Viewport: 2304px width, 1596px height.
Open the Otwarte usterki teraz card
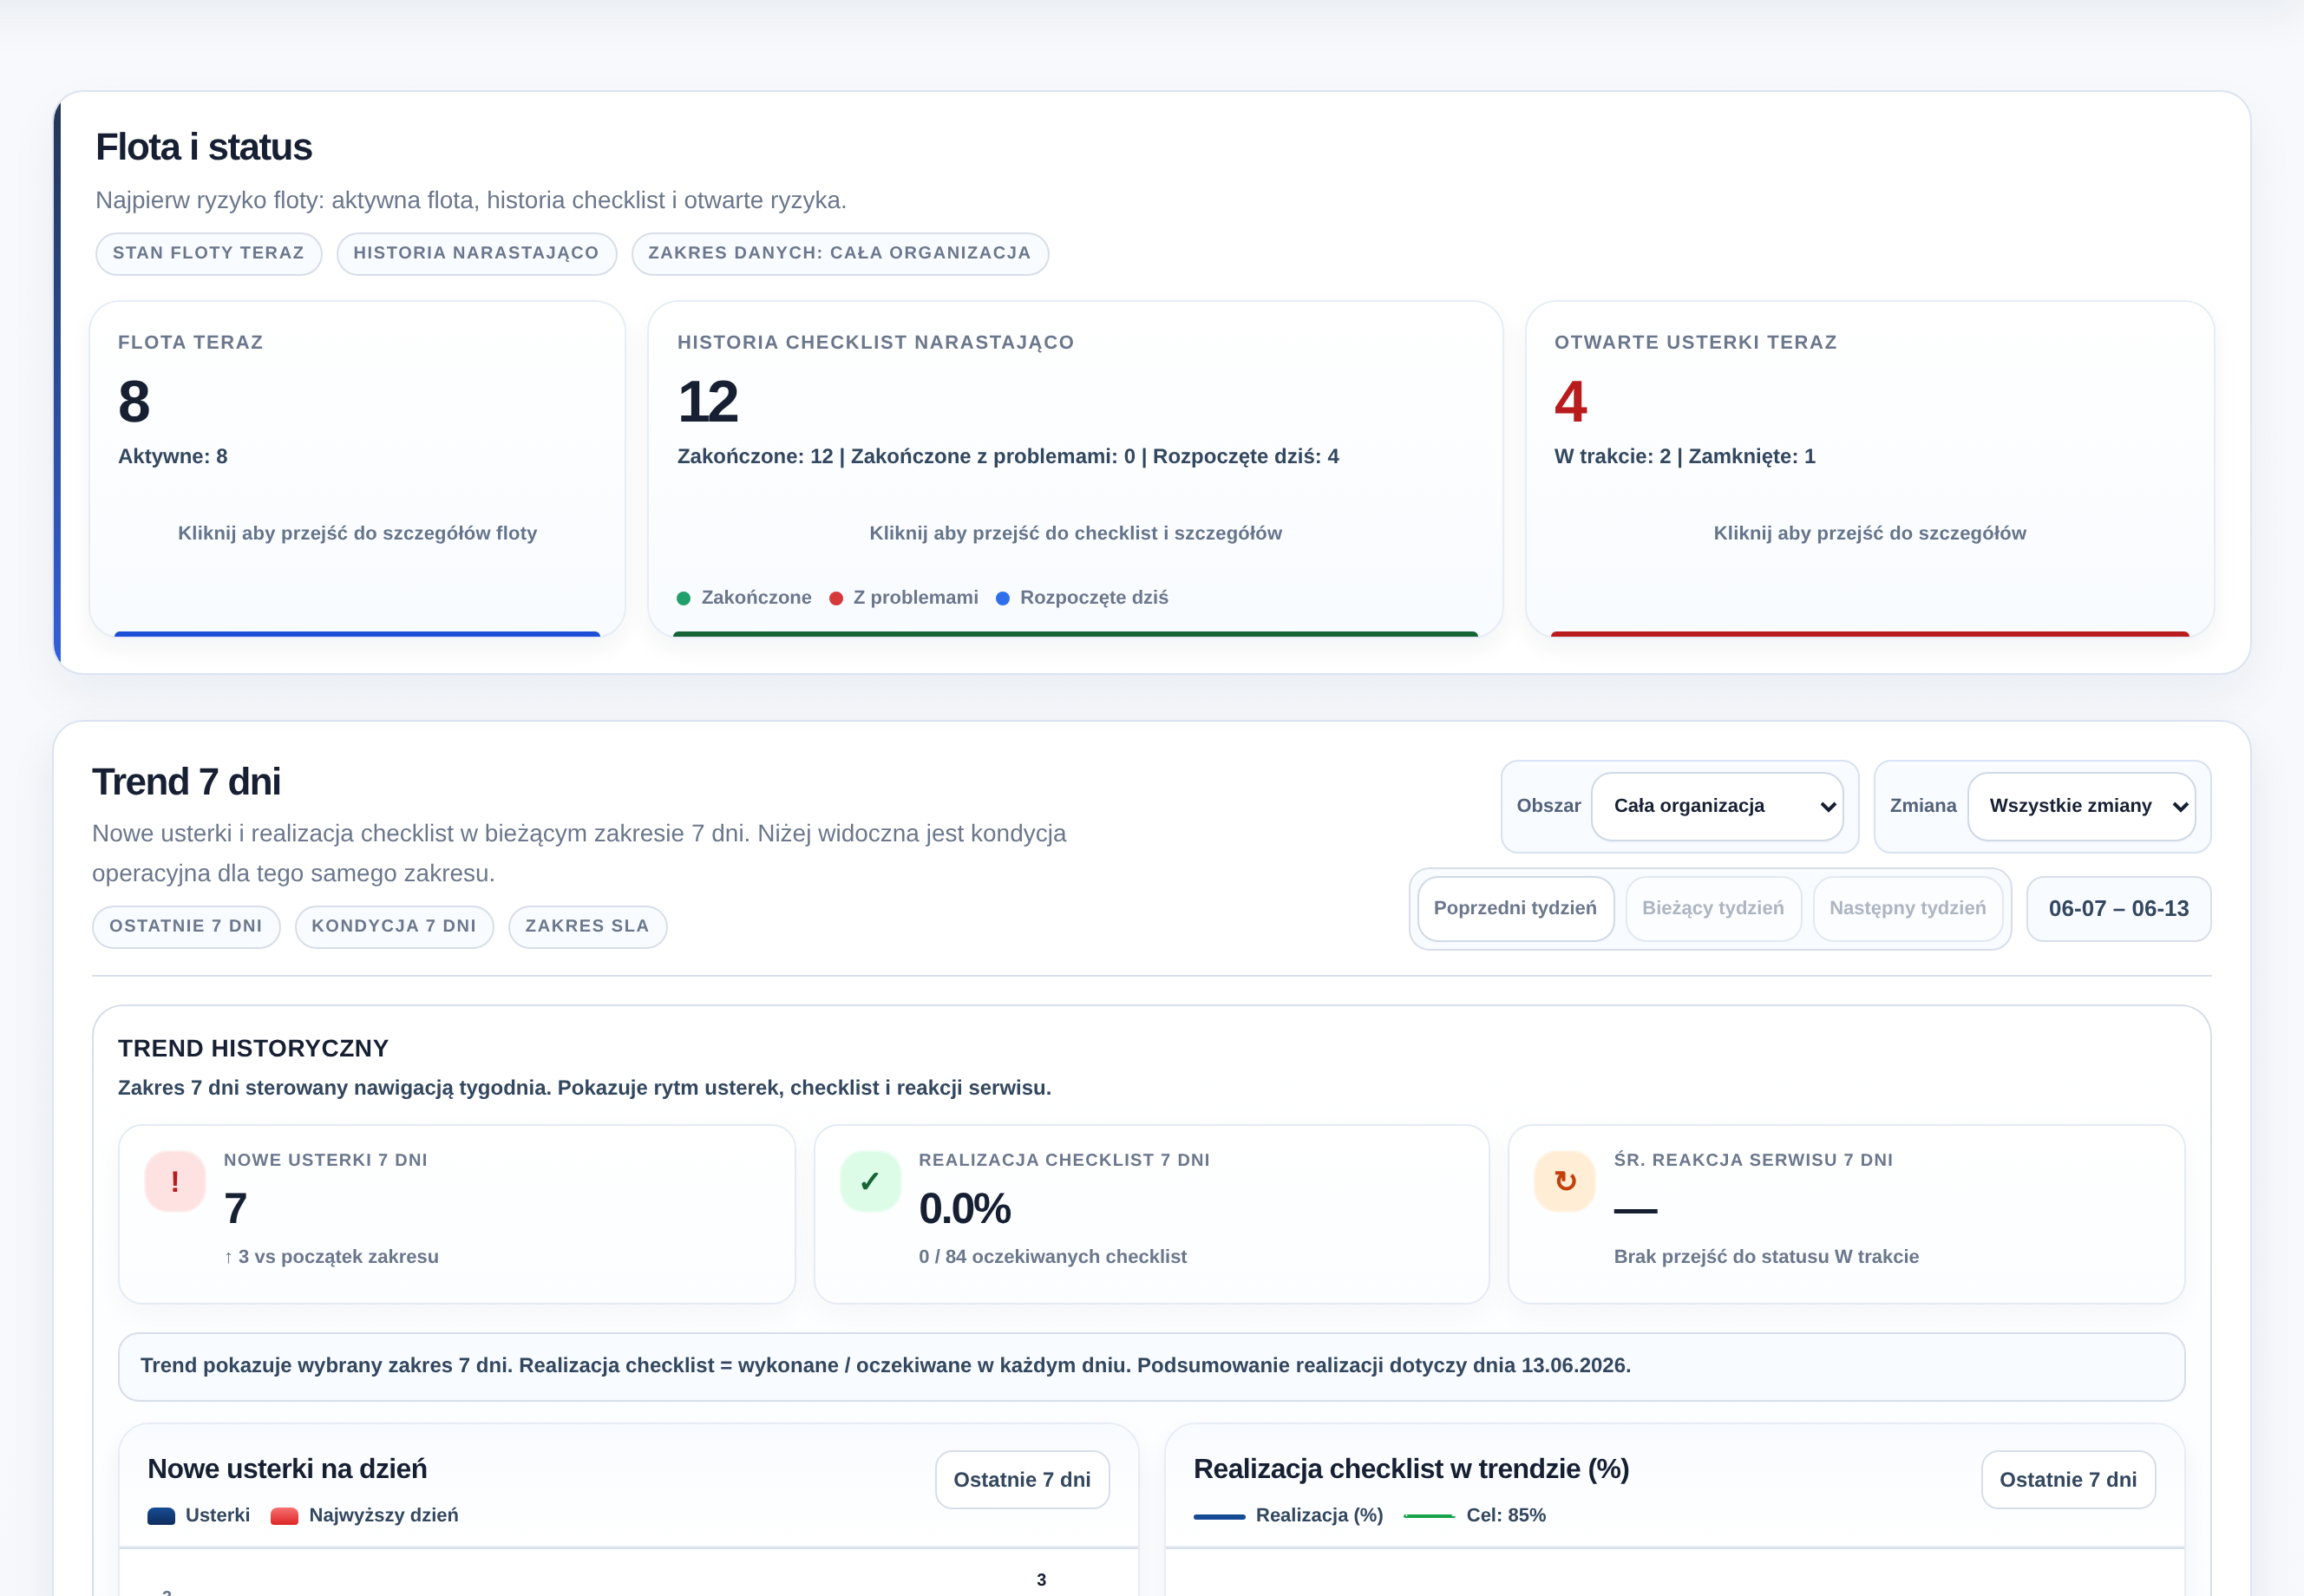[1869, 468]
